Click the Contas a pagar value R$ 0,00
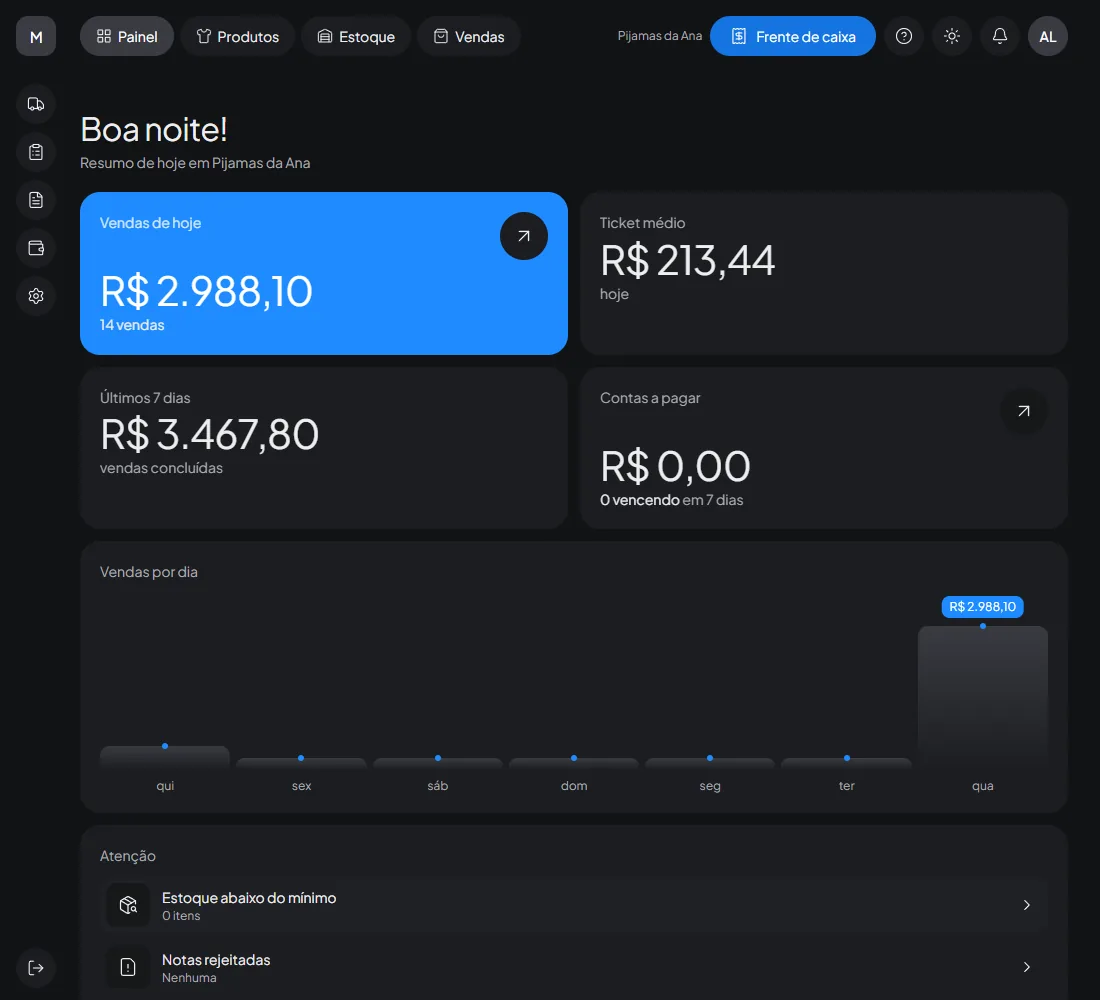Image resolution: width=1100 pixels, height=1000 pixels. [x=675, y=467]
